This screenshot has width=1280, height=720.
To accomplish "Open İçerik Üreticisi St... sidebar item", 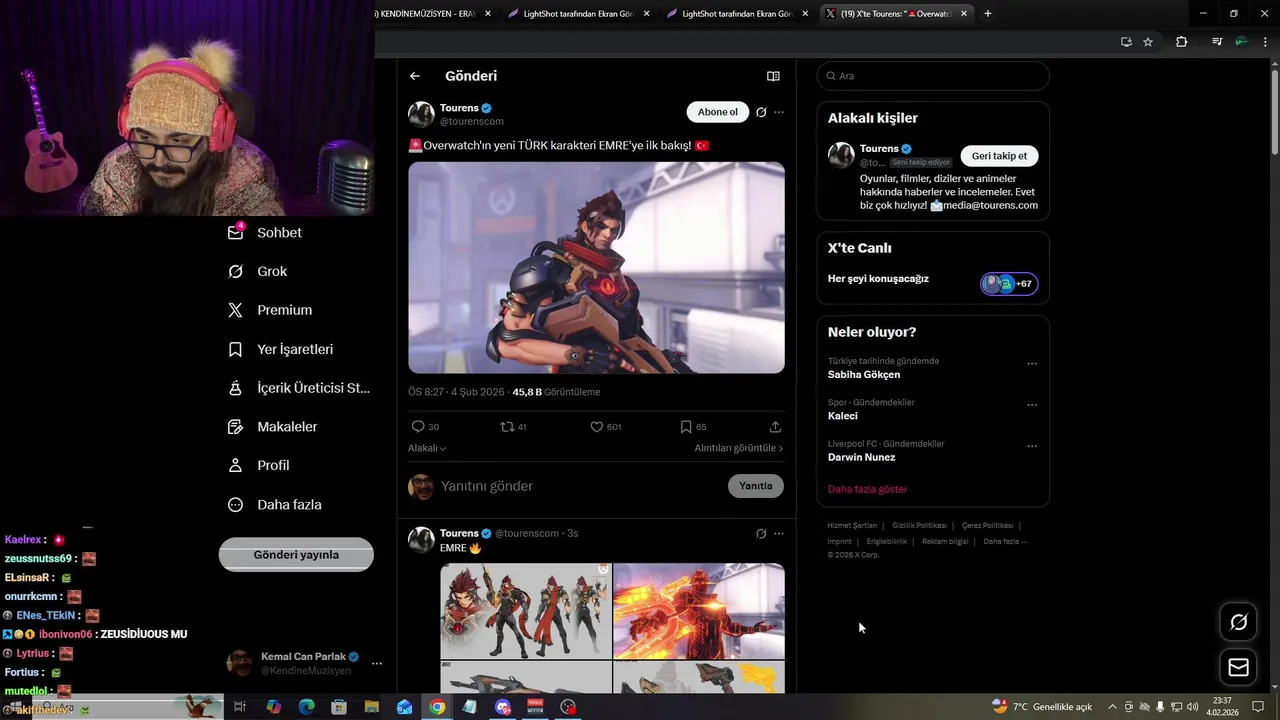I will (299, 388).
